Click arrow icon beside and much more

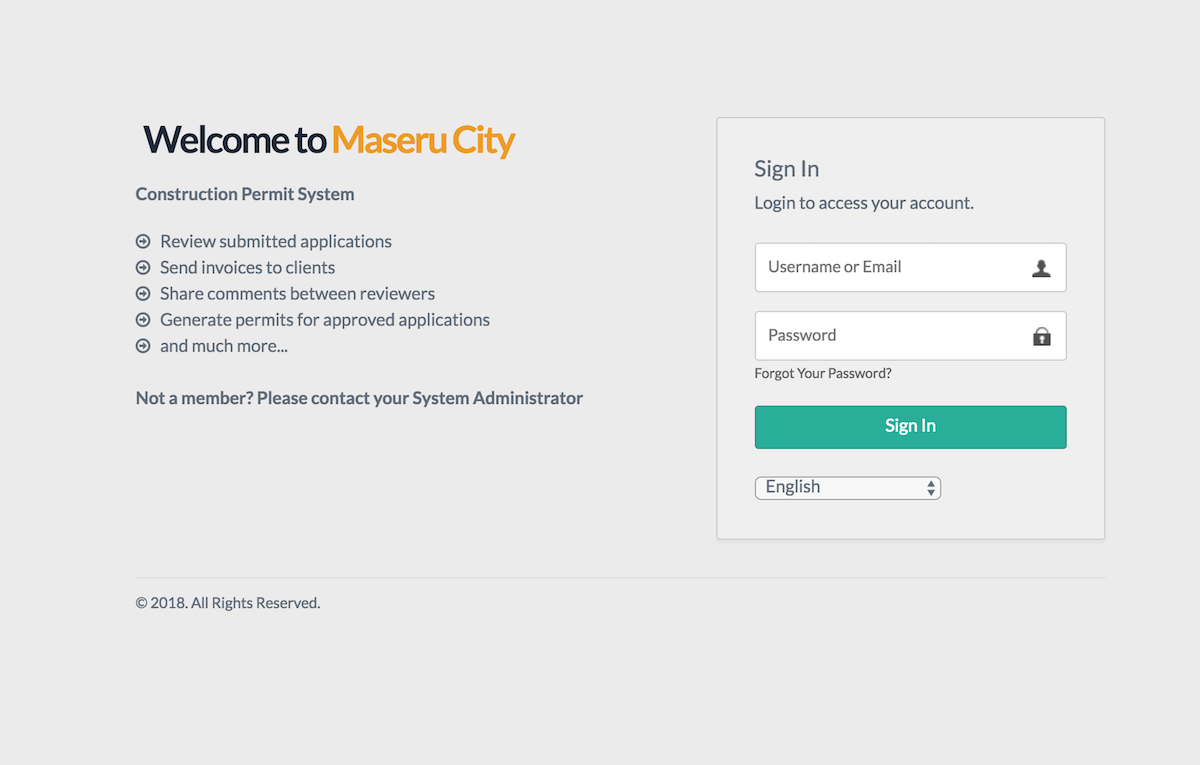143,346
